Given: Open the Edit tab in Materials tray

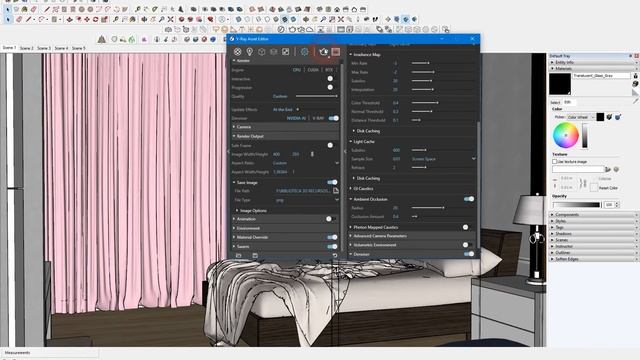Looking at the screenshot, I should tap(568, 102).
